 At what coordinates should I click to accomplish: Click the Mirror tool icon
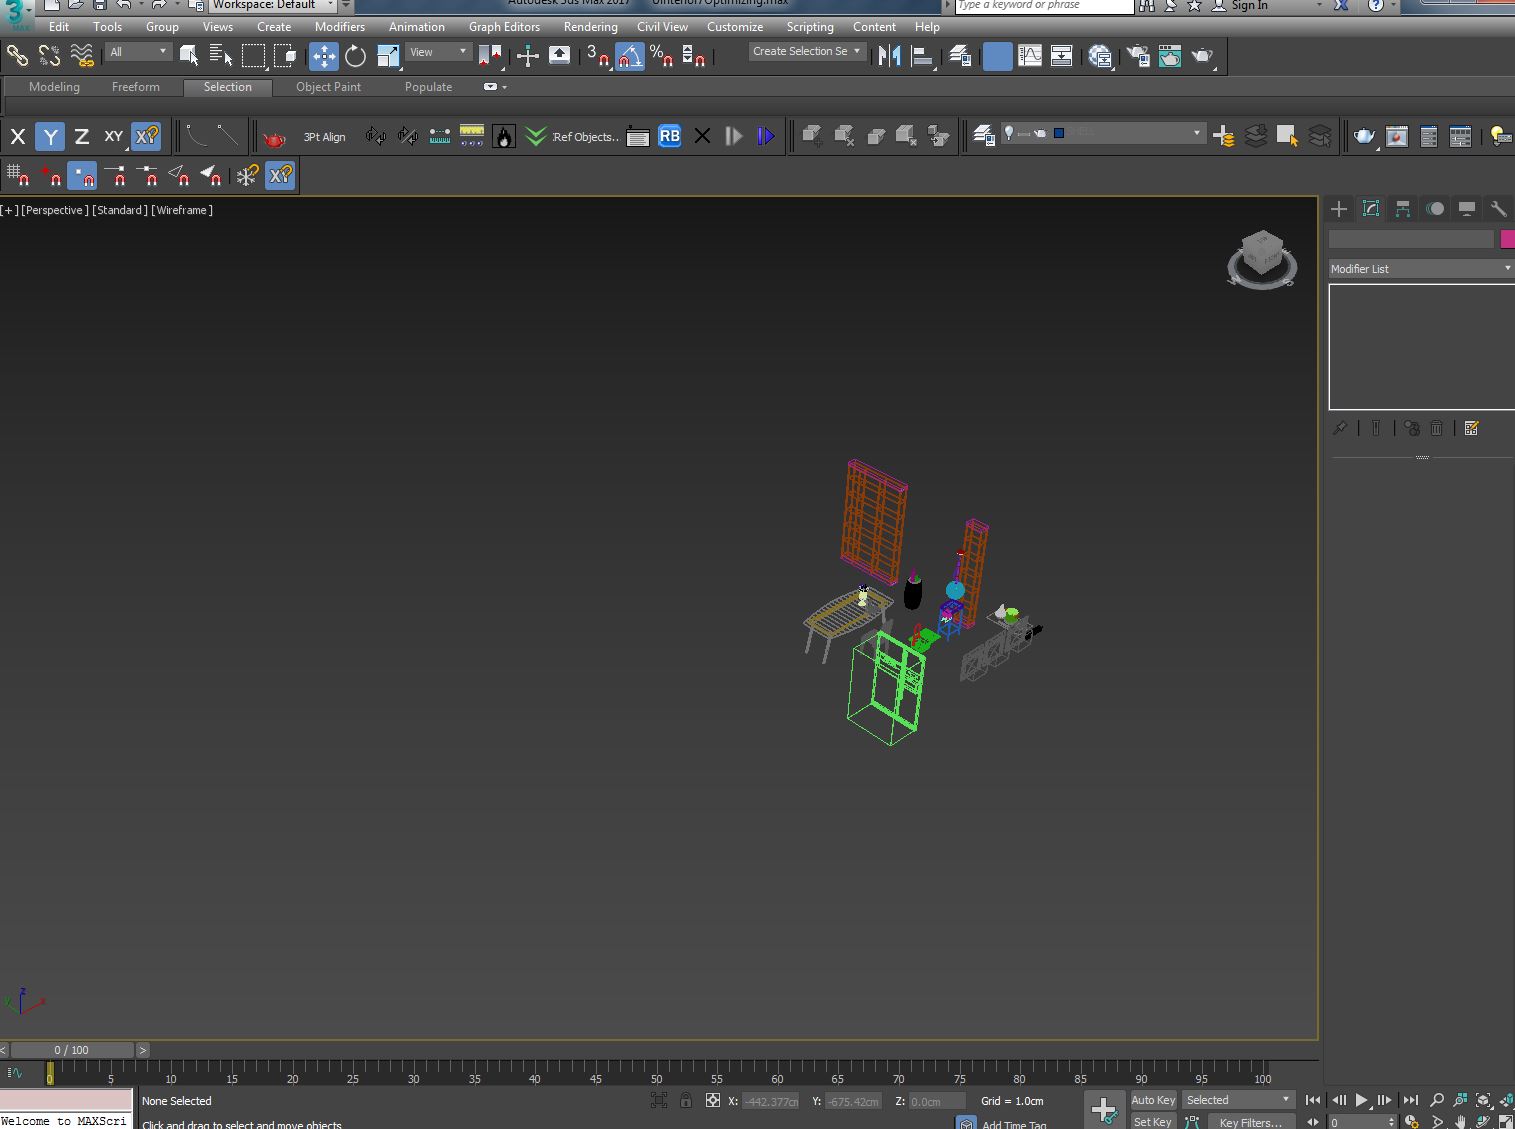click(889, 55)
